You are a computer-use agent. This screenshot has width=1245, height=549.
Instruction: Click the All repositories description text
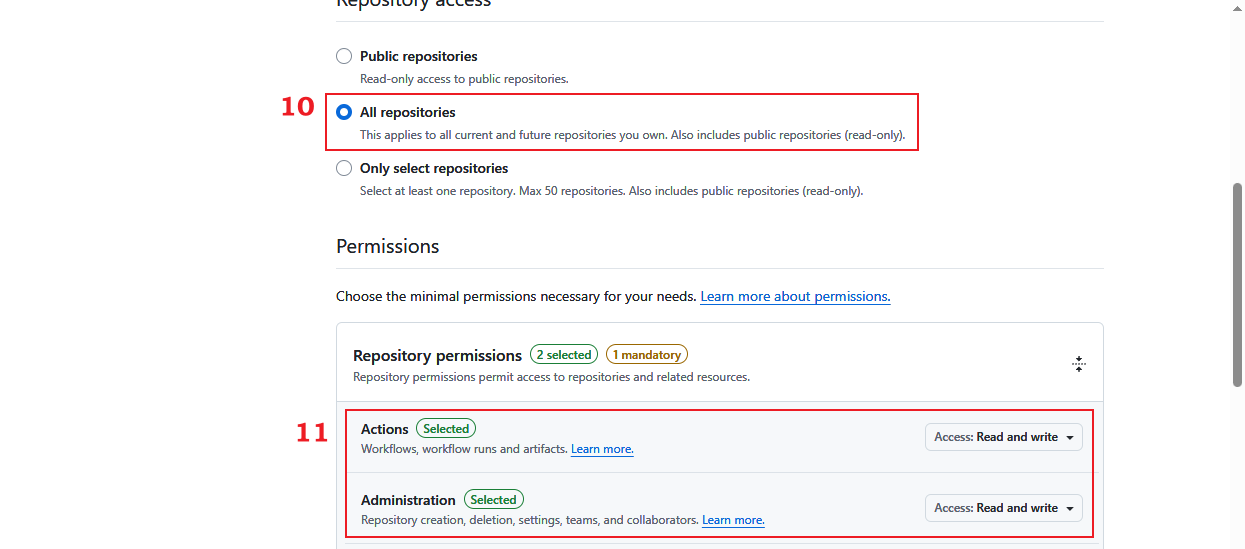pyautogui.click(x=632, y=135)
